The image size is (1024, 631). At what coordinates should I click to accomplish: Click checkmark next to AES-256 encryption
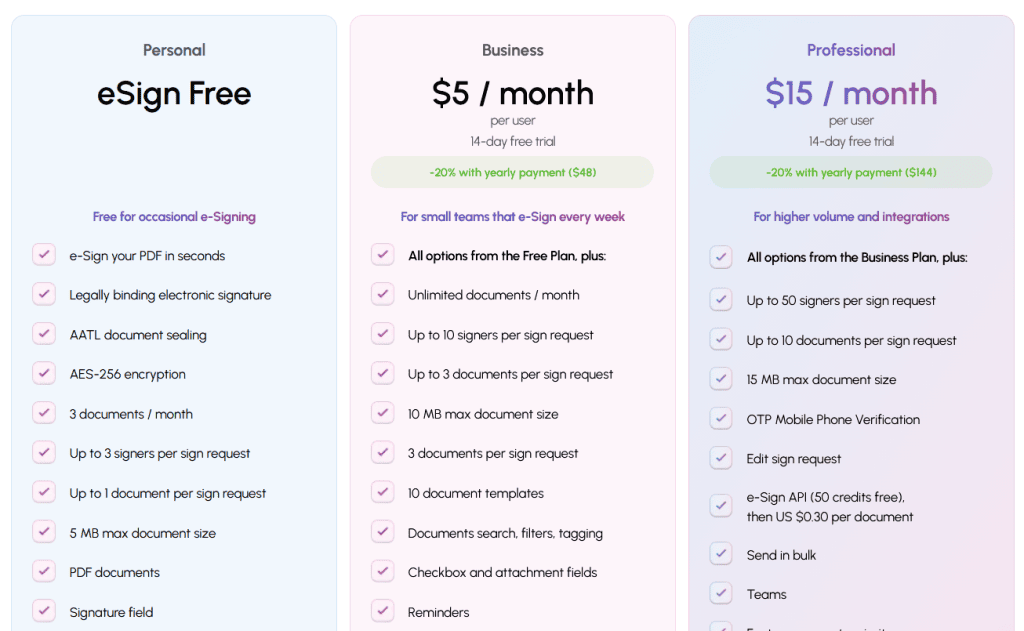(44, 374)
